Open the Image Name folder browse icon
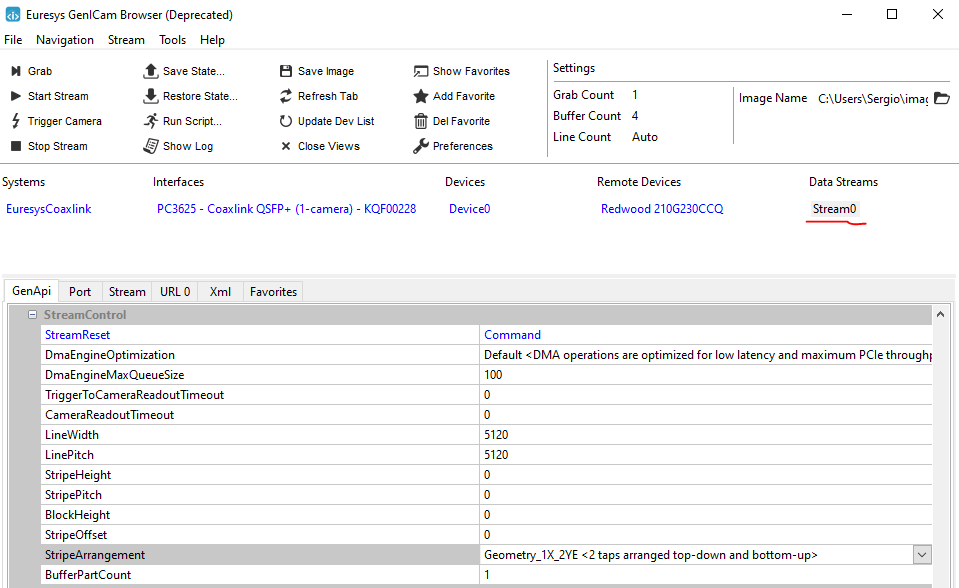The height and width of the screenshot is (588, 959). 942,99
